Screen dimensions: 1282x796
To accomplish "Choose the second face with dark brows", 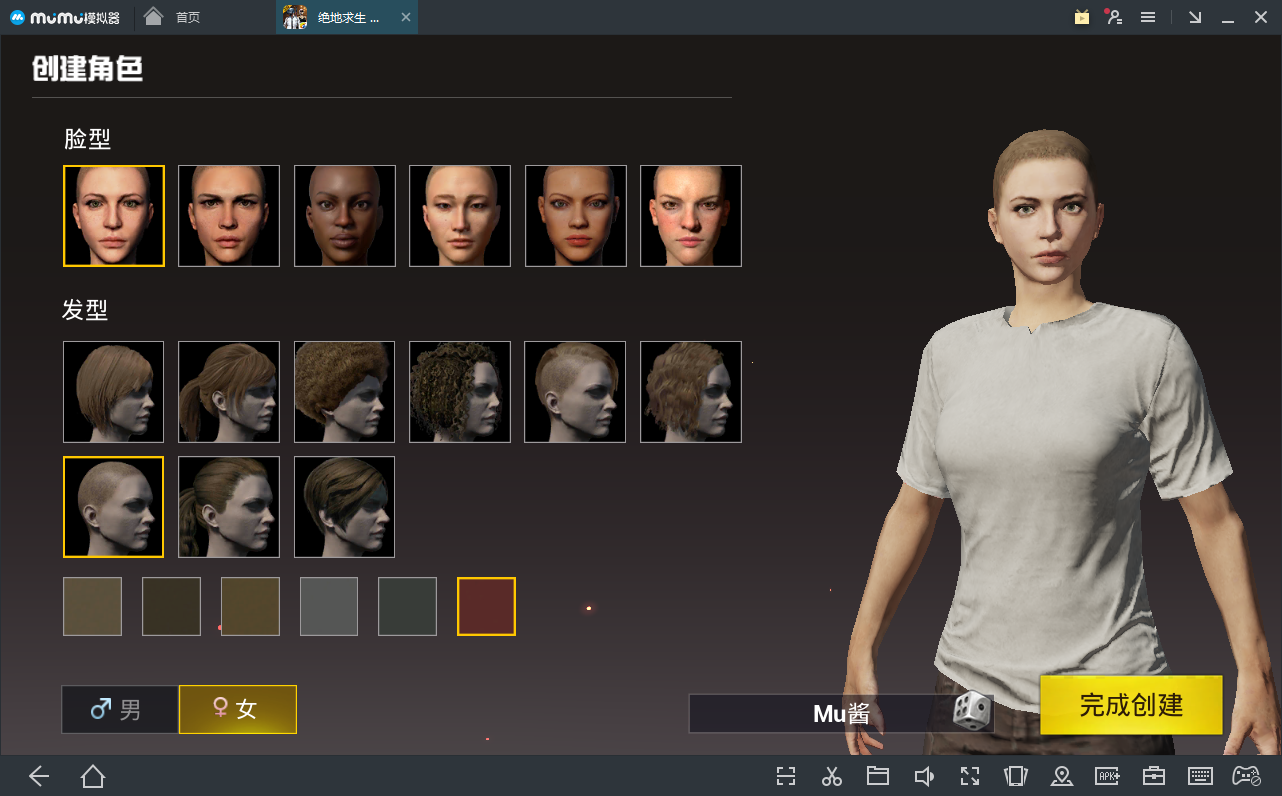I will point(229,216).
